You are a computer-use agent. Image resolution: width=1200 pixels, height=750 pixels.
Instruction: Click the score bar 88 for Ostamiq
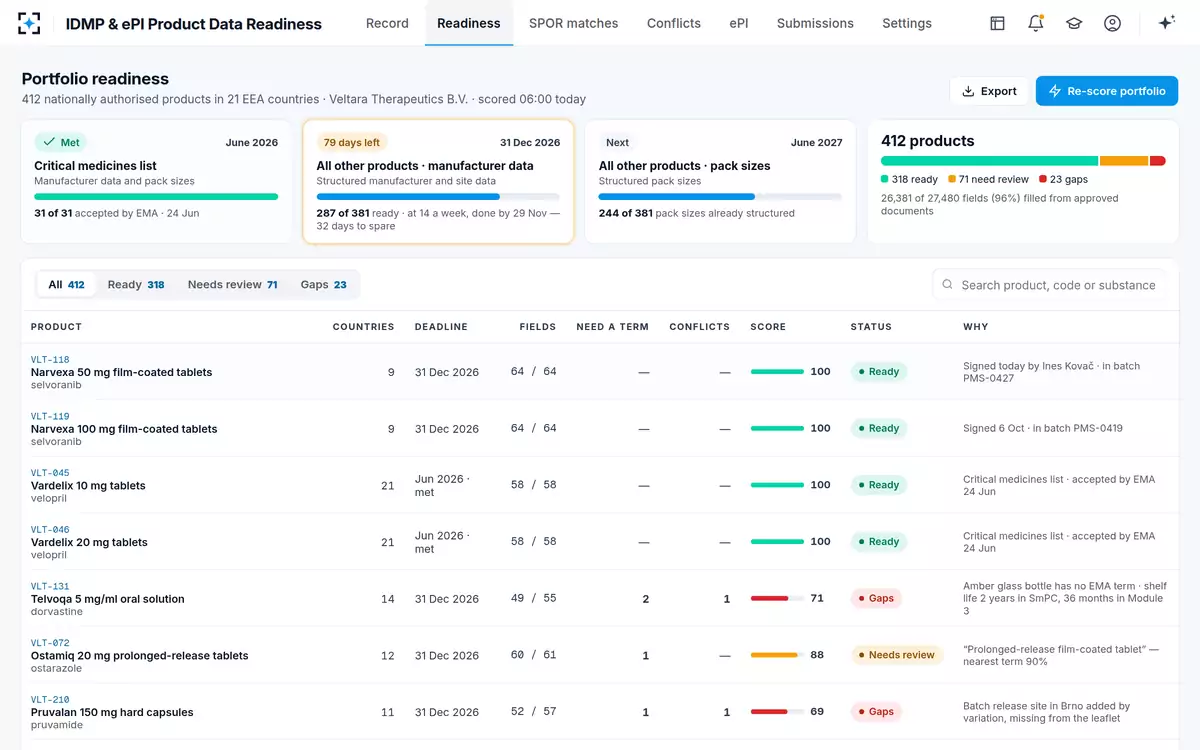(777, 655)
